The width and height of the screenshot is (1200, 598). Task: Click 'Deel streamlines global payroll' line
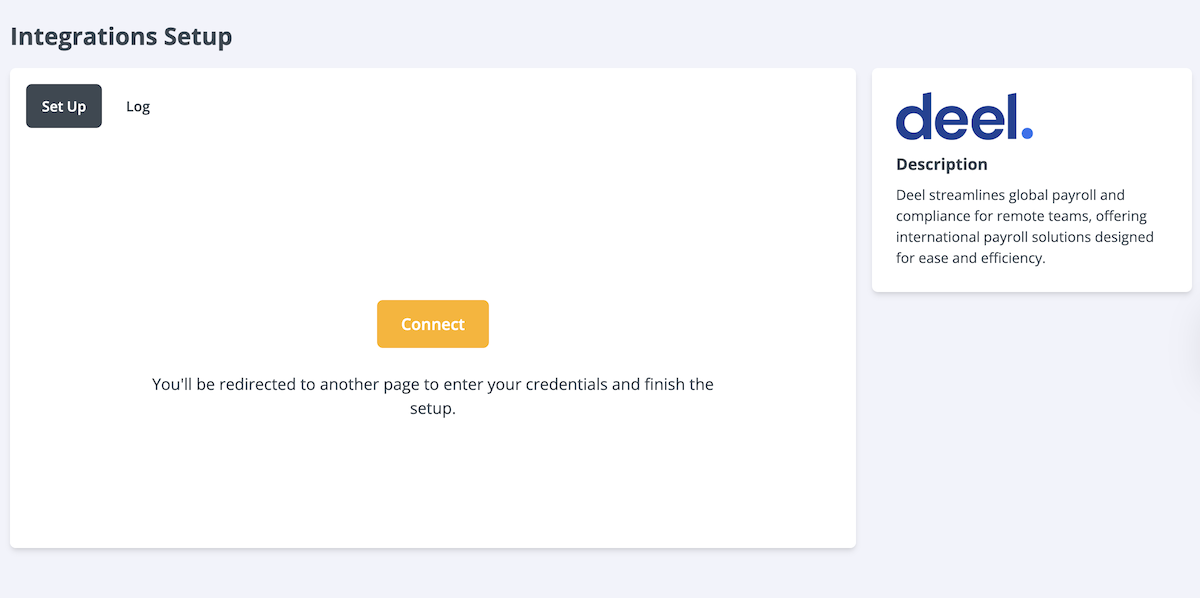coord(1010,195)
